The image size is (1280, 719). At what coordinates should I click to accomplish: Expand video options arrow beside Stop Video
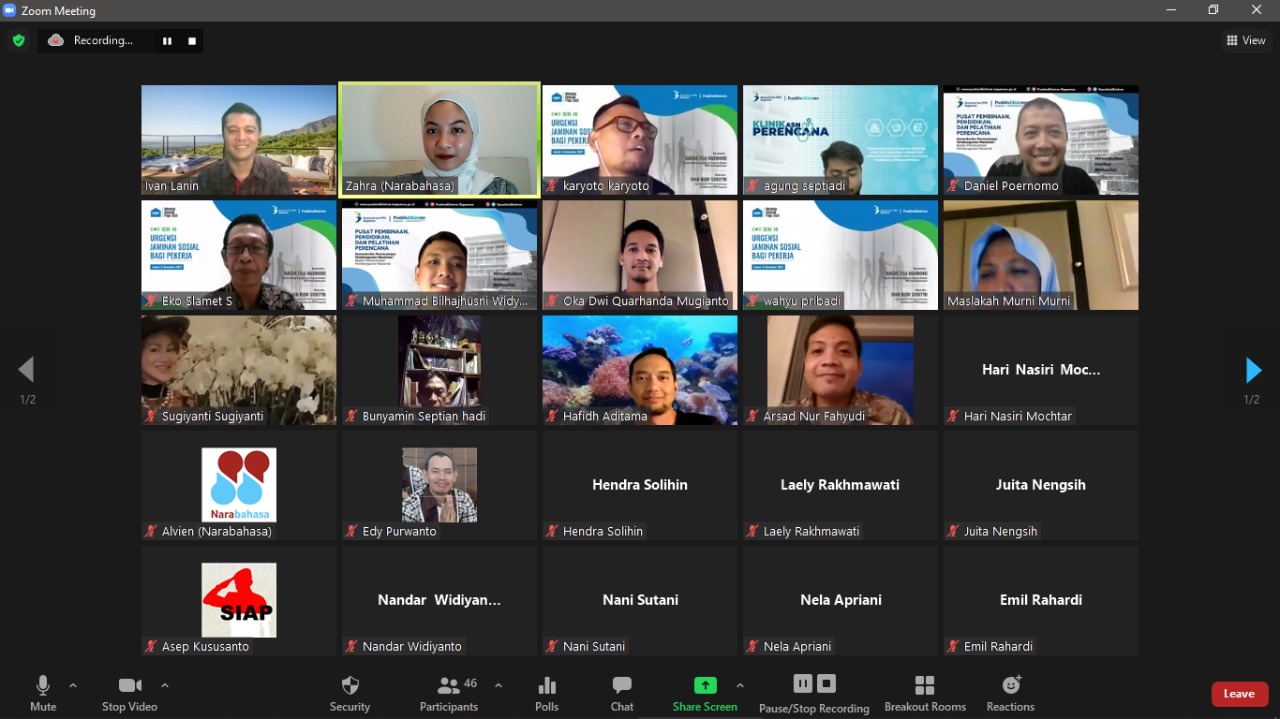pos(165,686)
